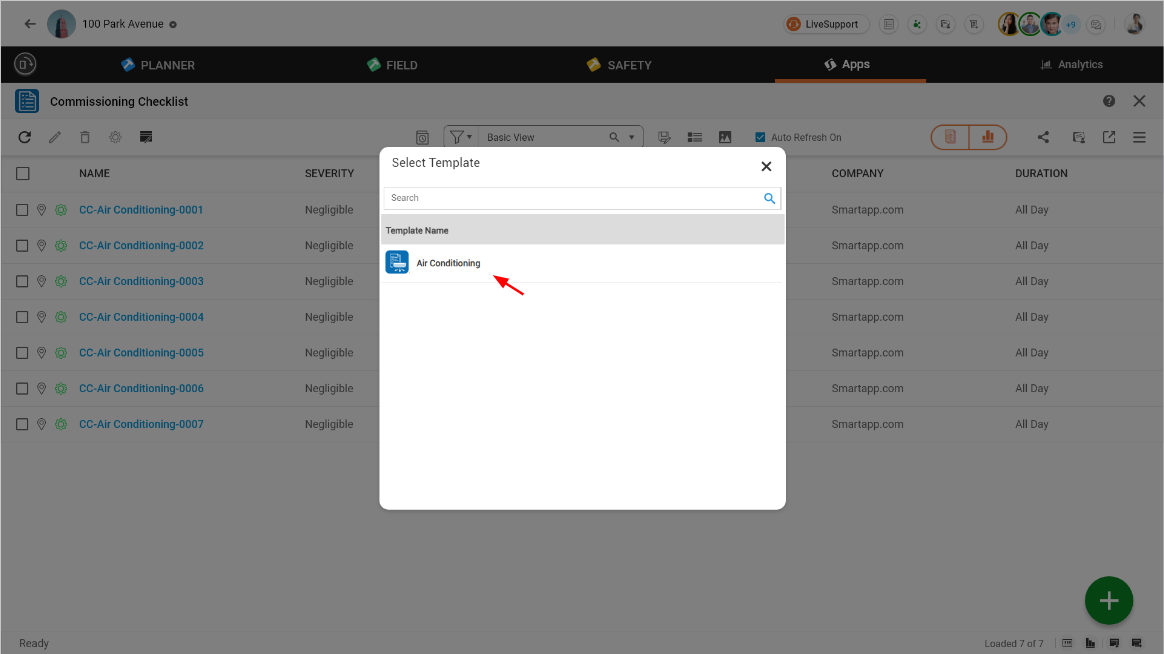
Task: Switch to the SAFETY tab
Action: tap(619, 65)
